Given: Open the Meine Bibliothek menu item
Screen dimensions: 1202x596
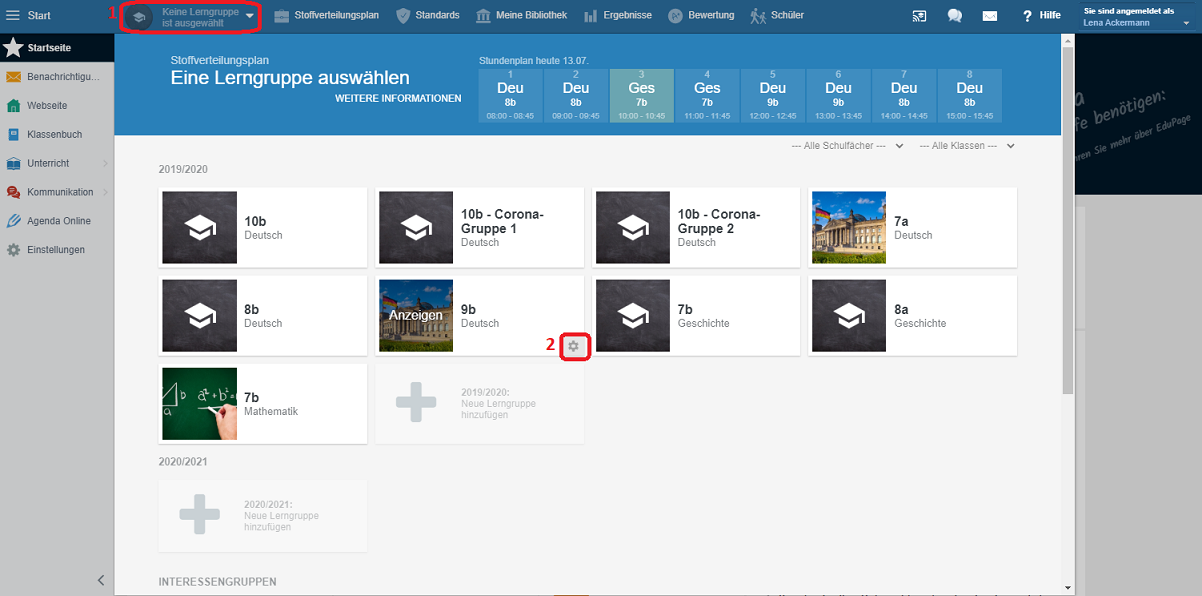Looking at the screenshot, I should (x=521, y=15).
